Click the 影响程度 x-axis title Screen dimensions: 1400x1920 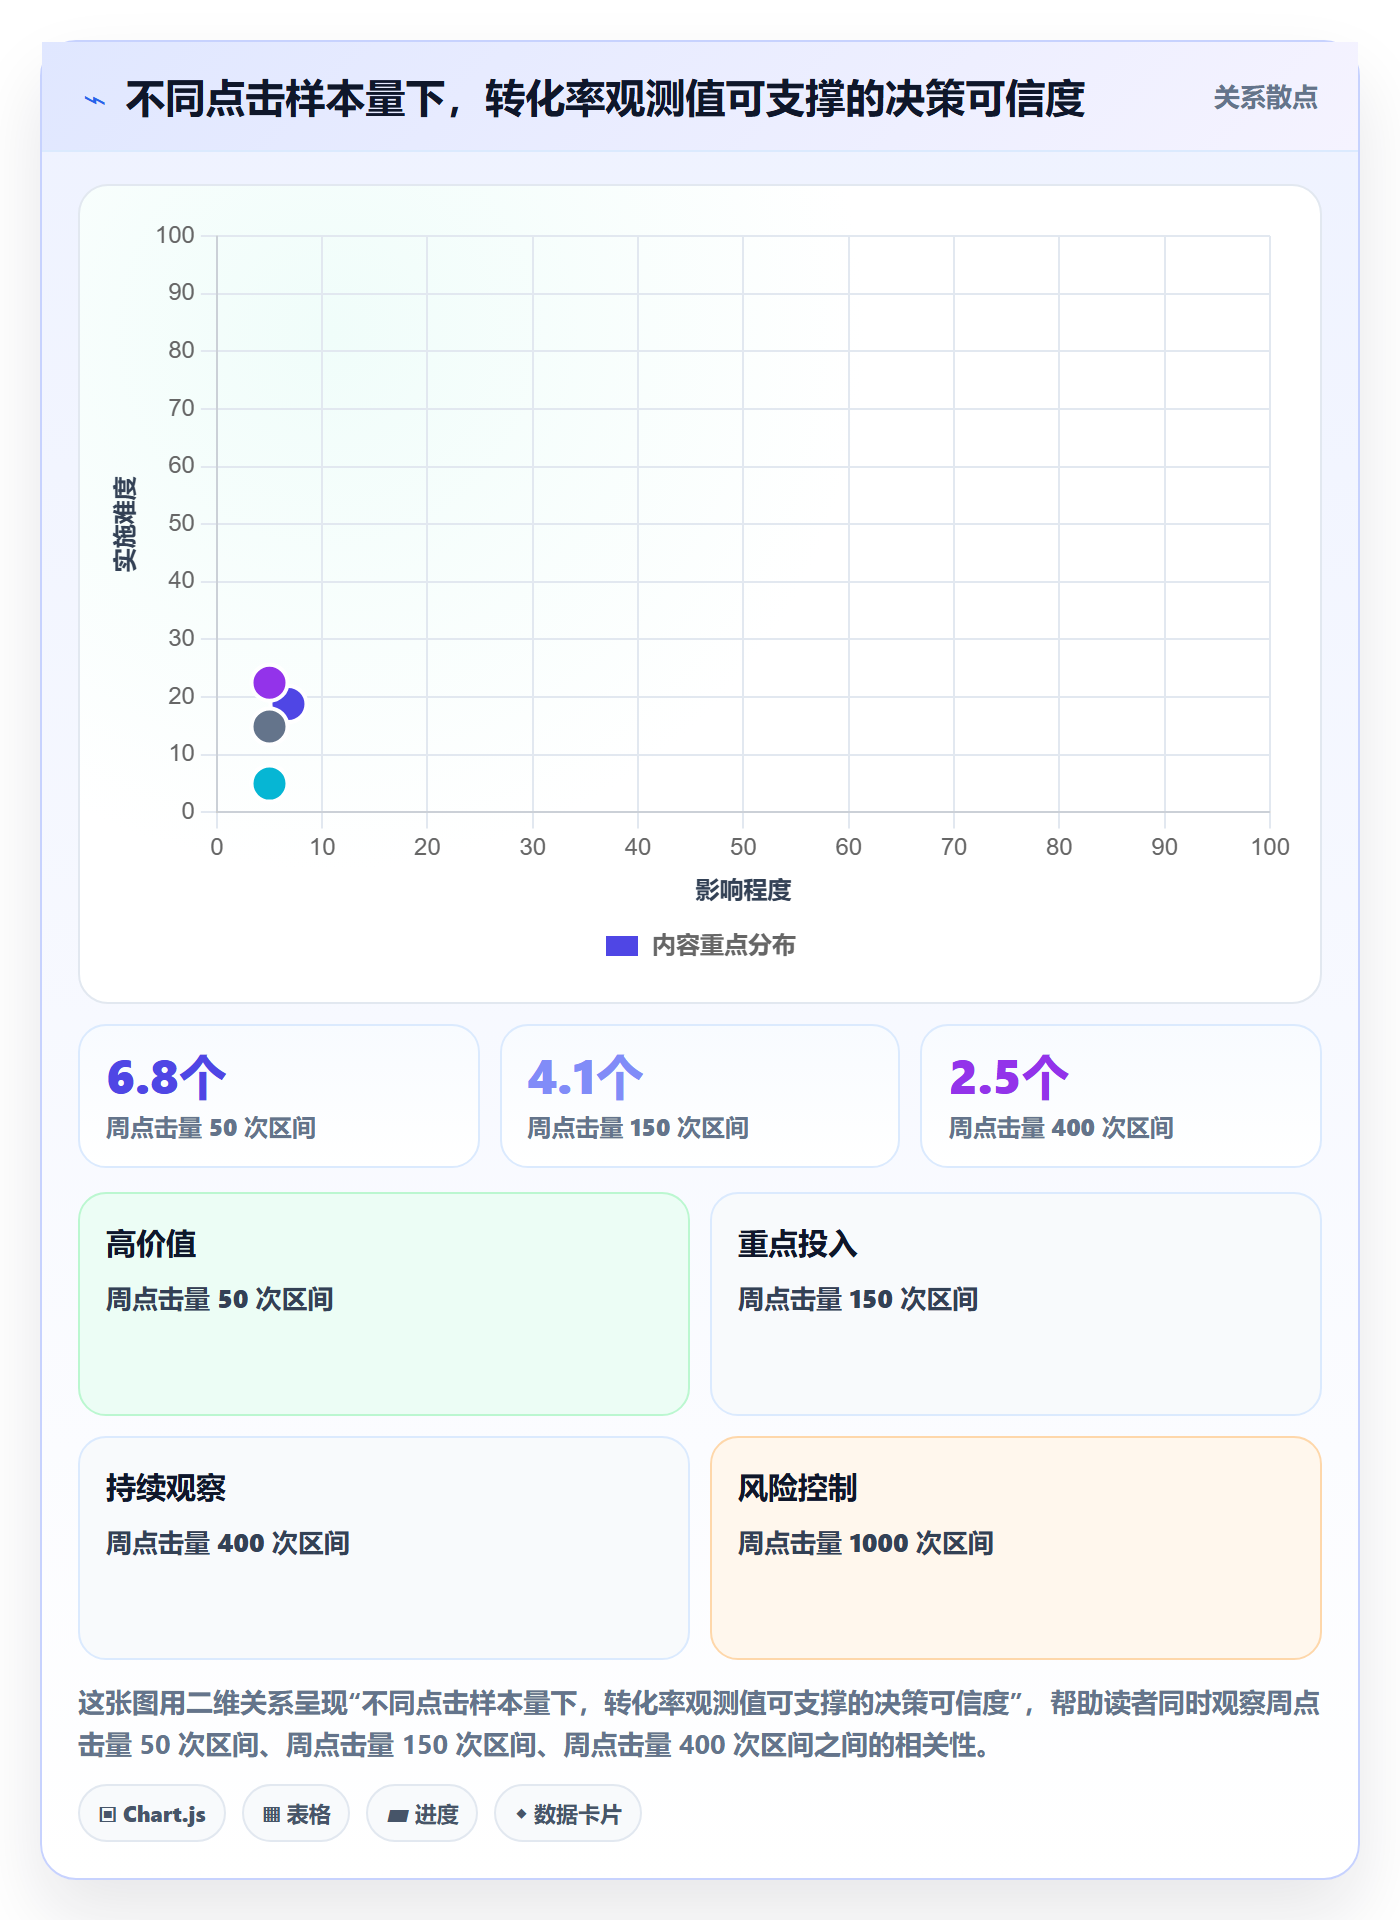click(743, 890)
